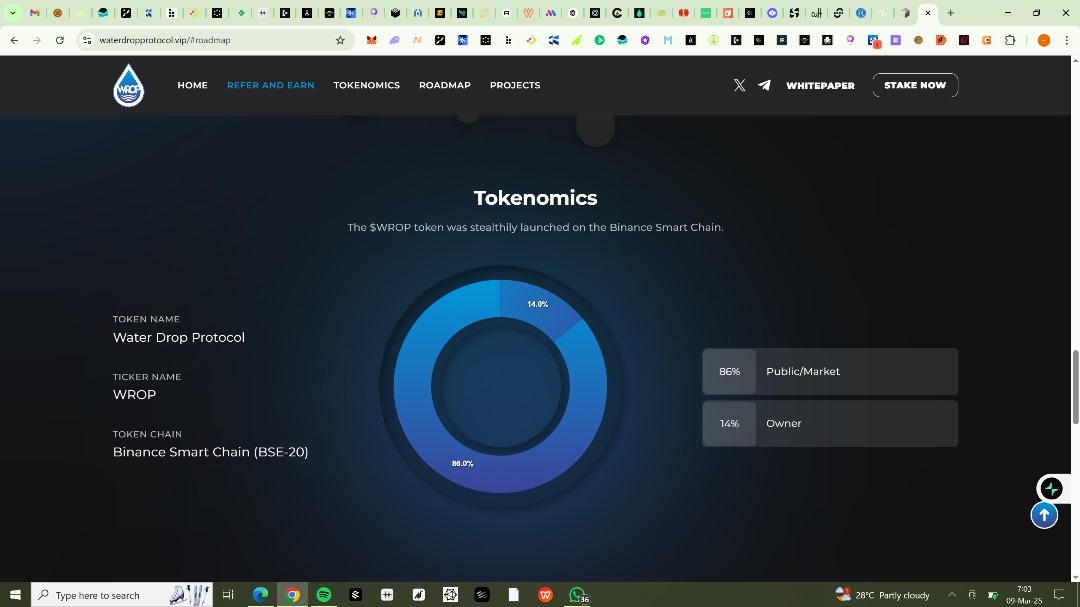
Task: Click the 14.0% donut chart segment
Action: [x=538, y=304]
